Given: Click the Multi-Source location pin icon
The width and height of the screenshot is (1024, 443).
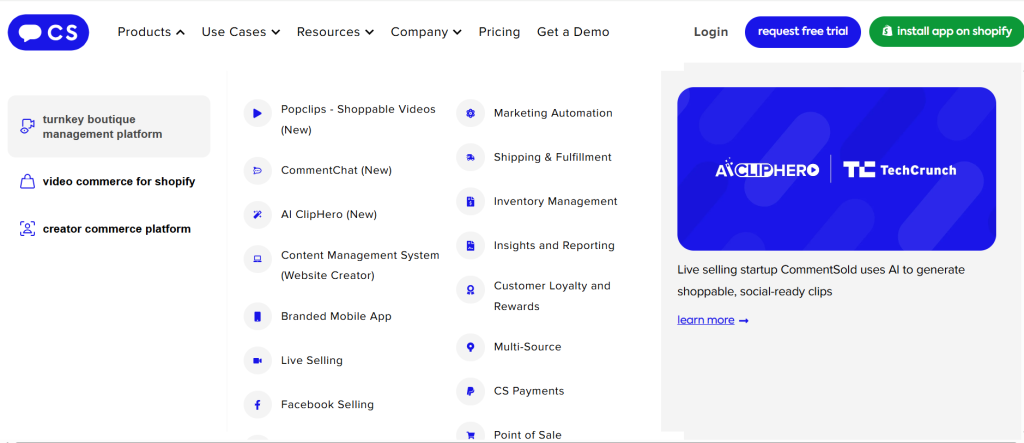Looking at the screenshot, I should click(470, 347).
